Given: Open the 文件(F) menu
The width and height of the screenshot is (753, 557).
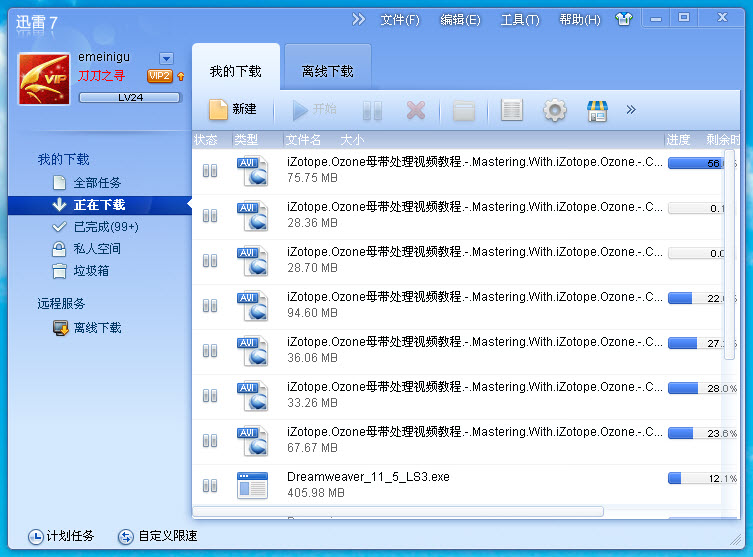Looking at the screenshot, I should click(400, 20).
